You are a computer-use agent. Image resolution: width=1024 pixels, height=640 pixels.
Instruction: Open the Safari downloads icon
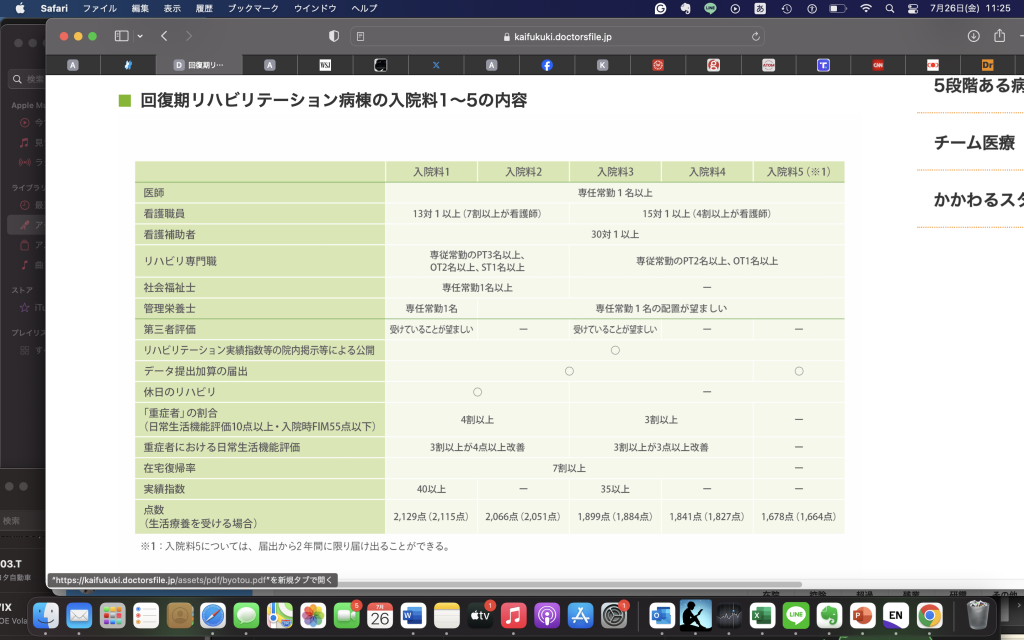(x=973, y=36)
